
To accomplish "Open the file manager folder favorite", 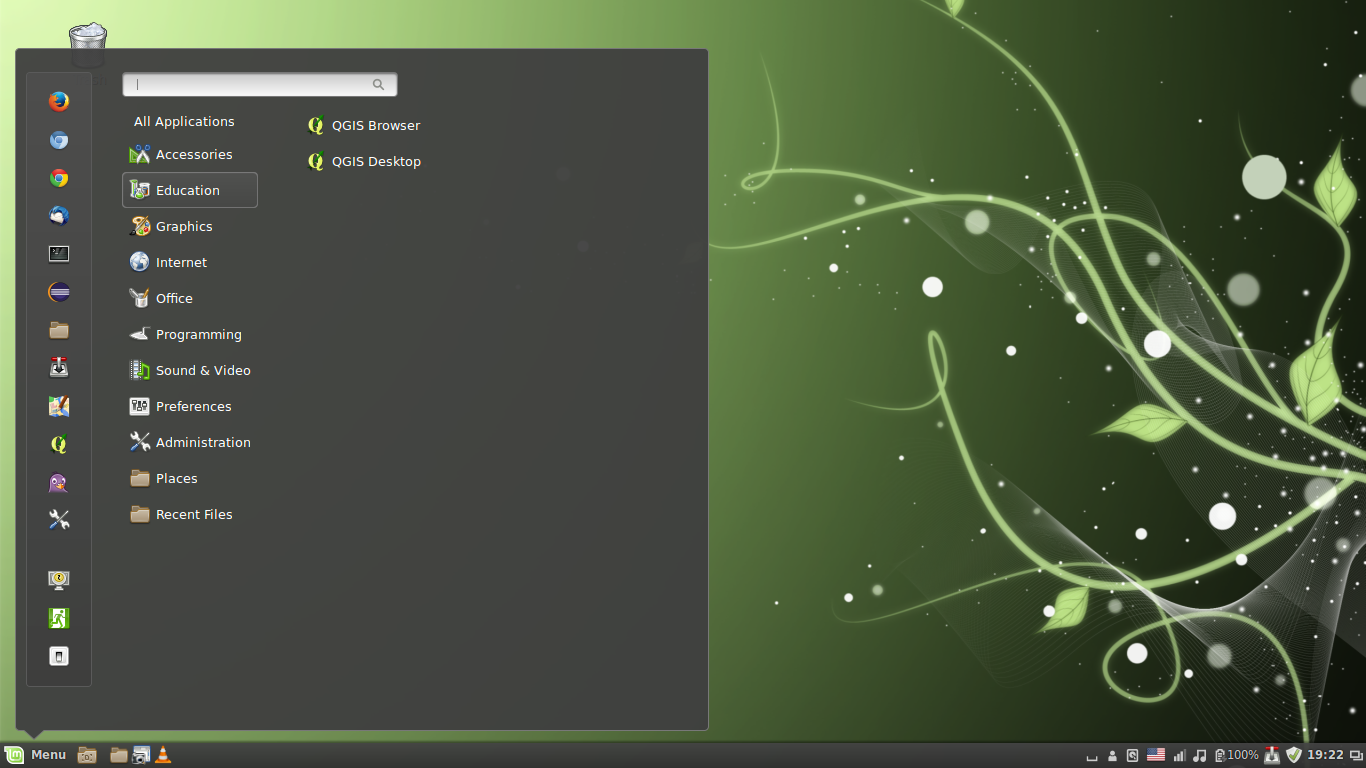I will click(x=59, y=330).
